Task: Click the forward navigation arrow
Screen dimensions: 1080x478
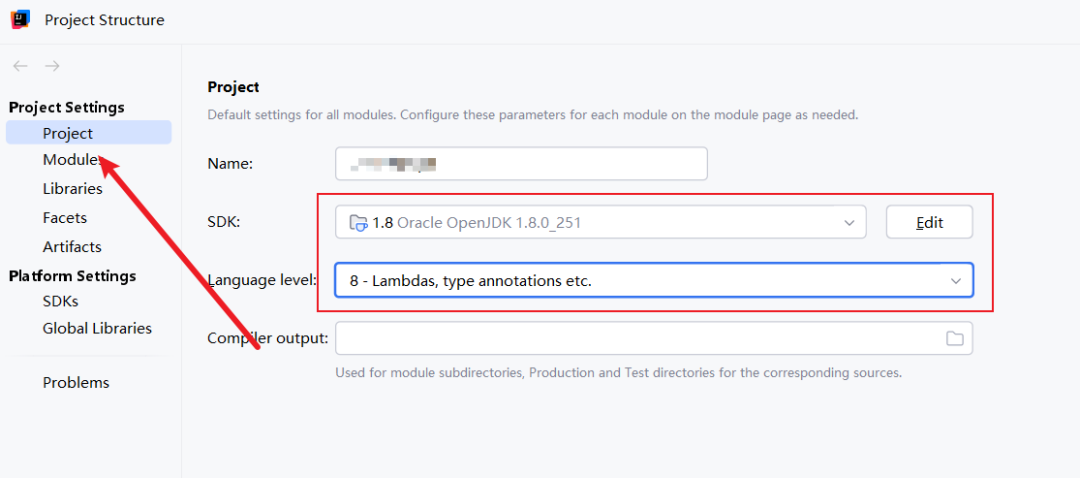Action: click(x=52, y=66)
